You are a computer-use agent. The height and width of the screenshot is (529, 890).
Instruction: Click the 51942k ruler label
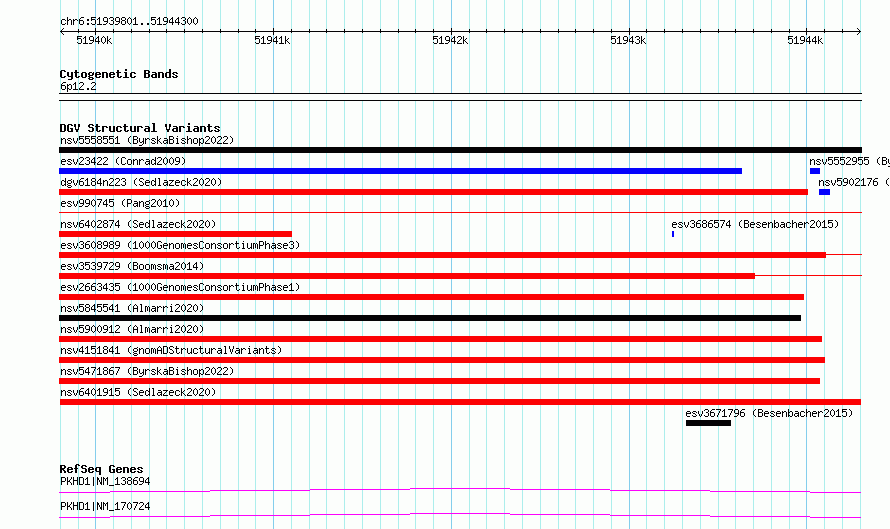450,40
